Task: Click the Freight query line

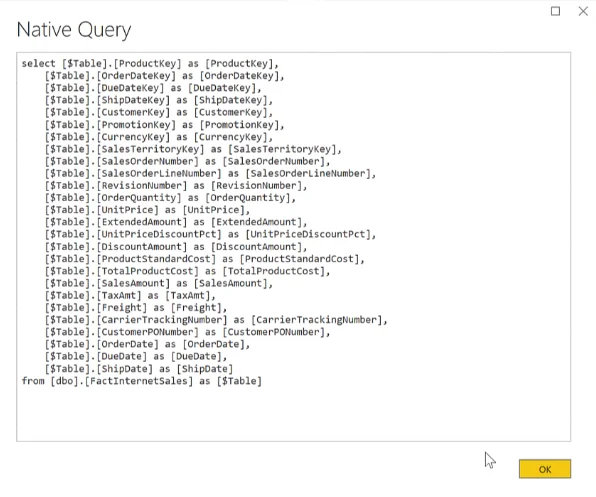Action: [136, 307]
